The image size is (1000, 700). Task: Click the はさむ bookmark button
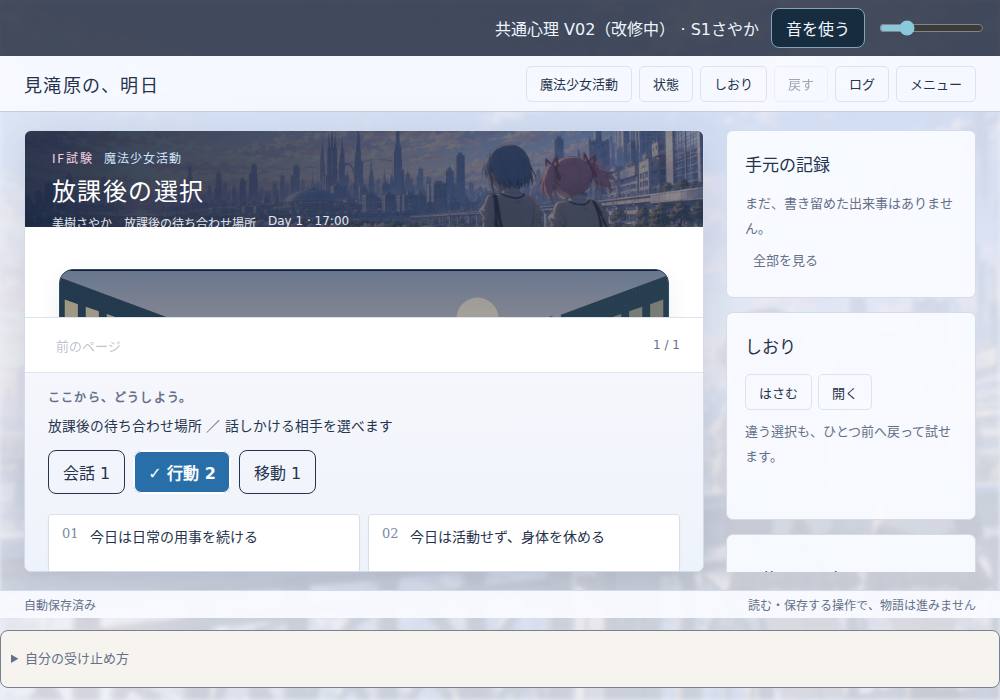[778, 393]
